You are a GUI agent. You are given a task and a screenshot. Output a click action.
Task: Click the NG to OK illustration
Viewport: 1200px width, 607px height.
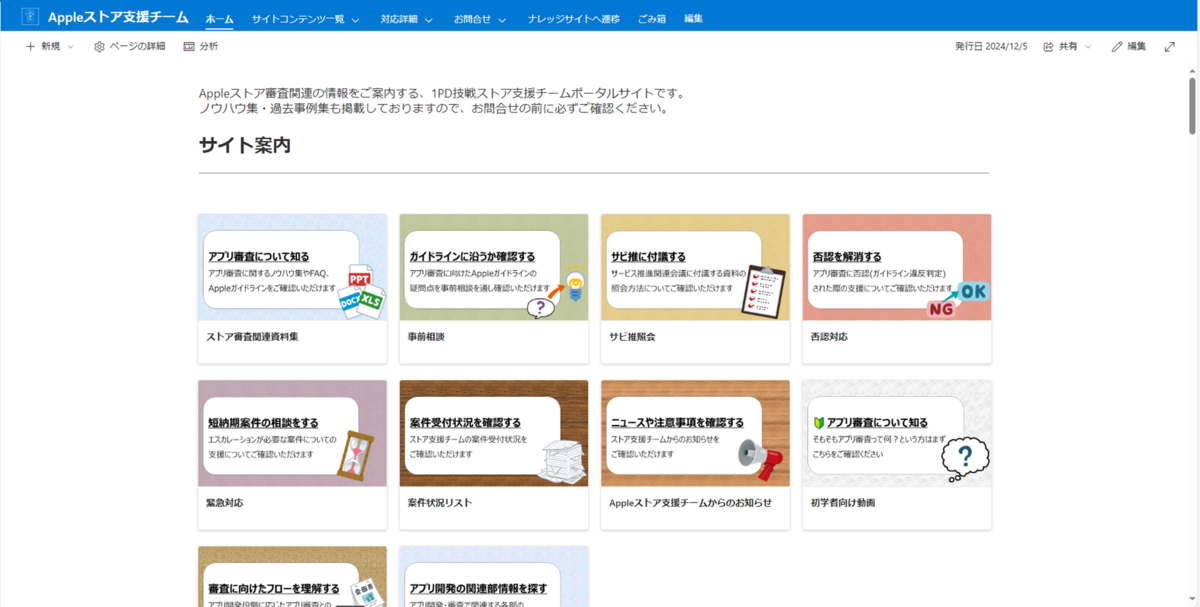[957, 299]
